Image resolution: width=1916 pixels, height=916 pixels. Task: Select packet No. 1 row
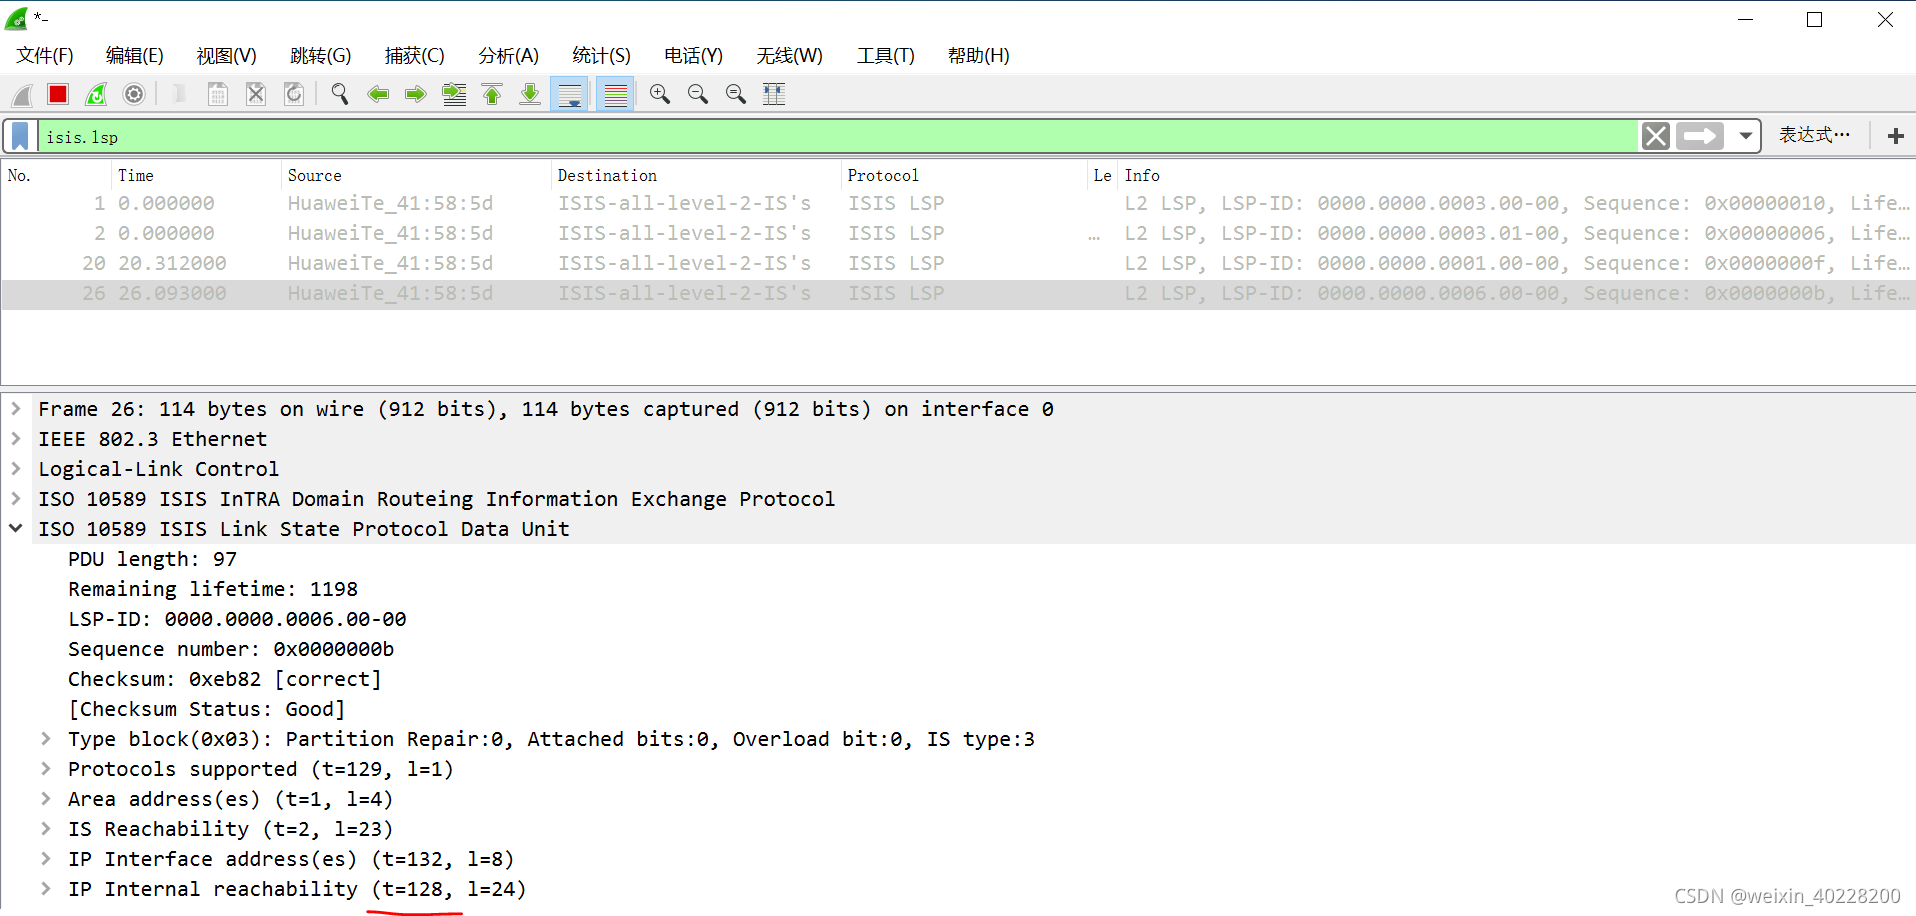pyautogui.click(x=958, y=203)
